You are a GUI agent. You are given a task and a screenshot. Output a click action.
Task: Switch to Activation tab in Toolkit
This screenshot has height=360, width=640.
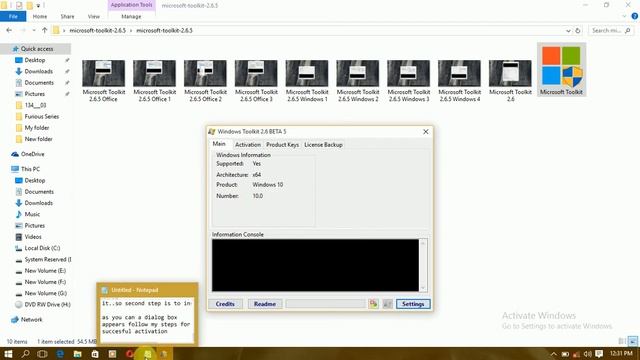coord(247,144)
